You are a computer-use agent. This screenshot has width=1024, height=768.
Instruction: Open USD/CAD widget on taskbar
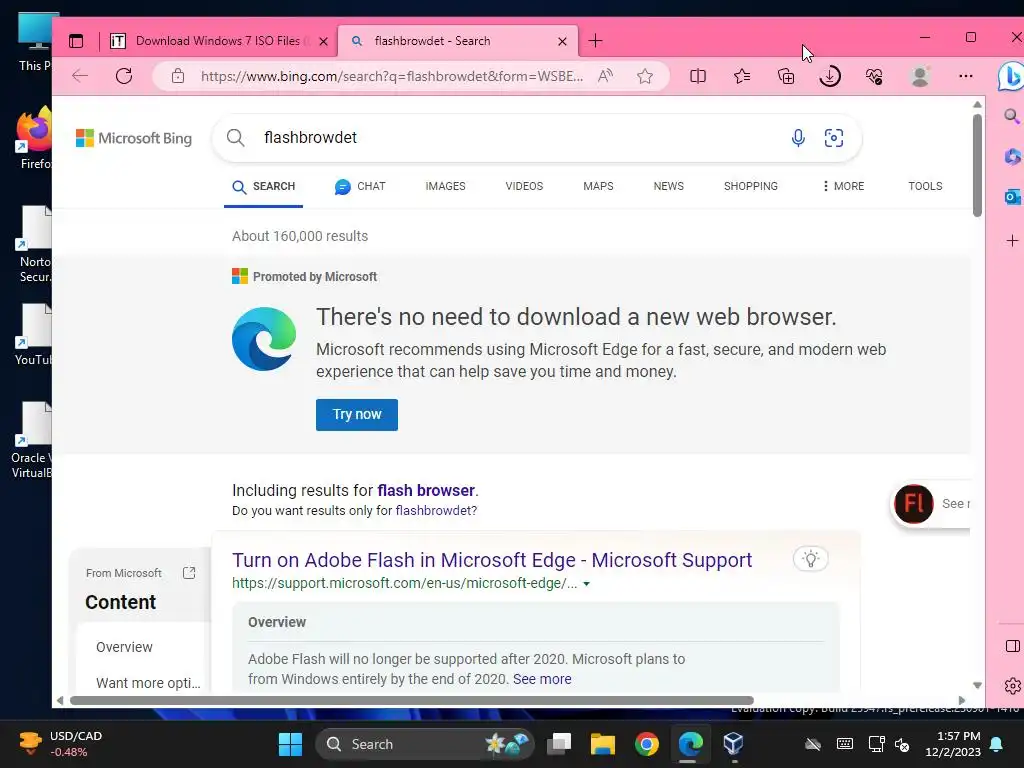(x=60, y=744)
